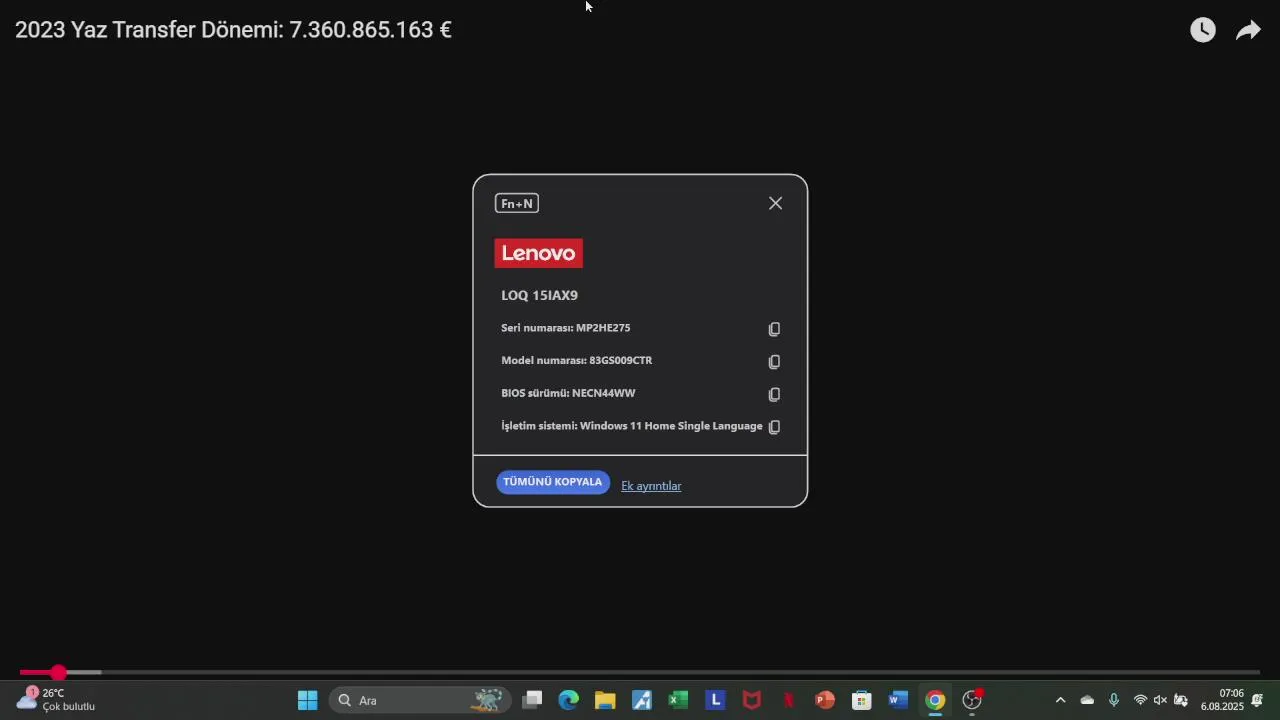The height and width of the screenshot is (720, 1280).
Task: Click the Lenovo logo
Action: (538, 253)
